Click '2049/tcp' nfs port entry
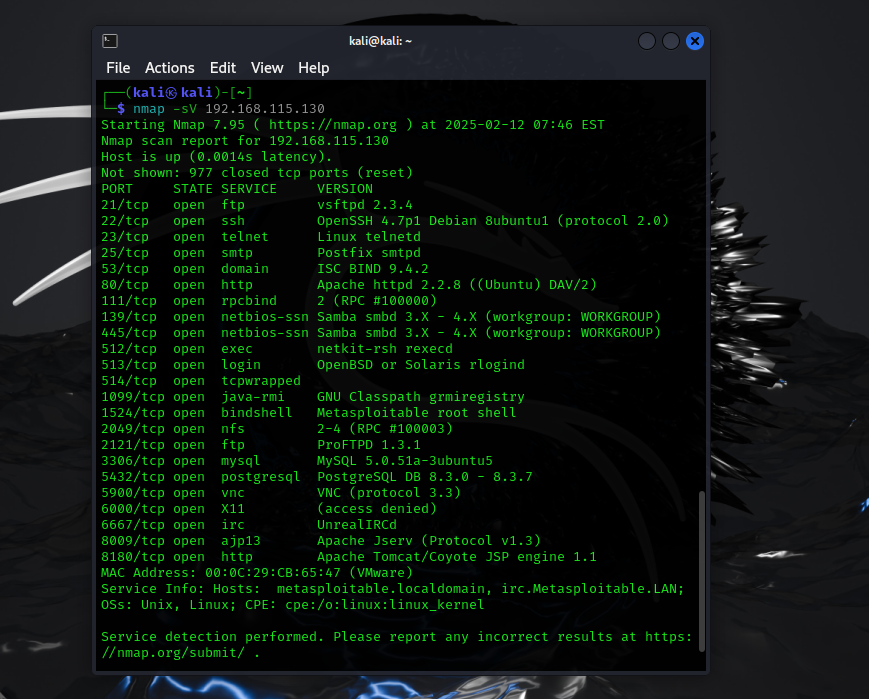Image resolution: width=869 pixels, height=699 pixels. [x=133, y=429]
